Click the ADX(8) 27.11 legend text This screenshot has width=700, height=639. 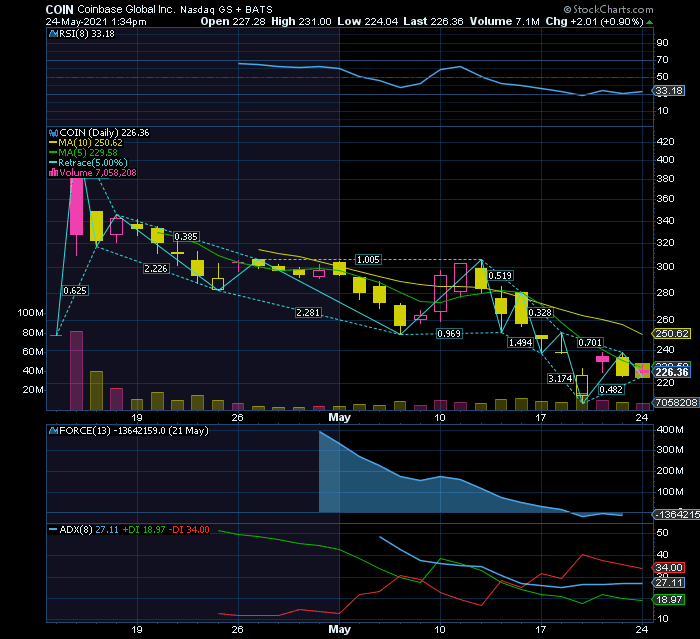click(89, 530)
